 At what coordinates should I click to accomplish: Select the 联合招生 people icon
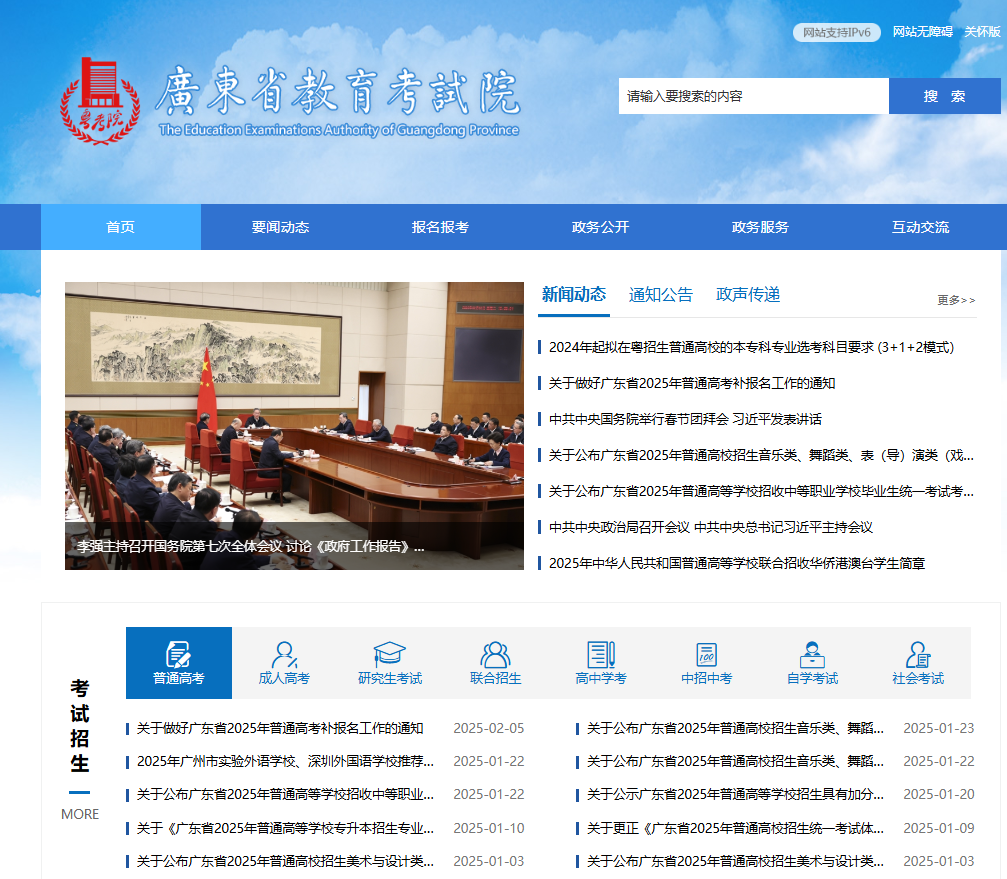[x=494, y=655]
